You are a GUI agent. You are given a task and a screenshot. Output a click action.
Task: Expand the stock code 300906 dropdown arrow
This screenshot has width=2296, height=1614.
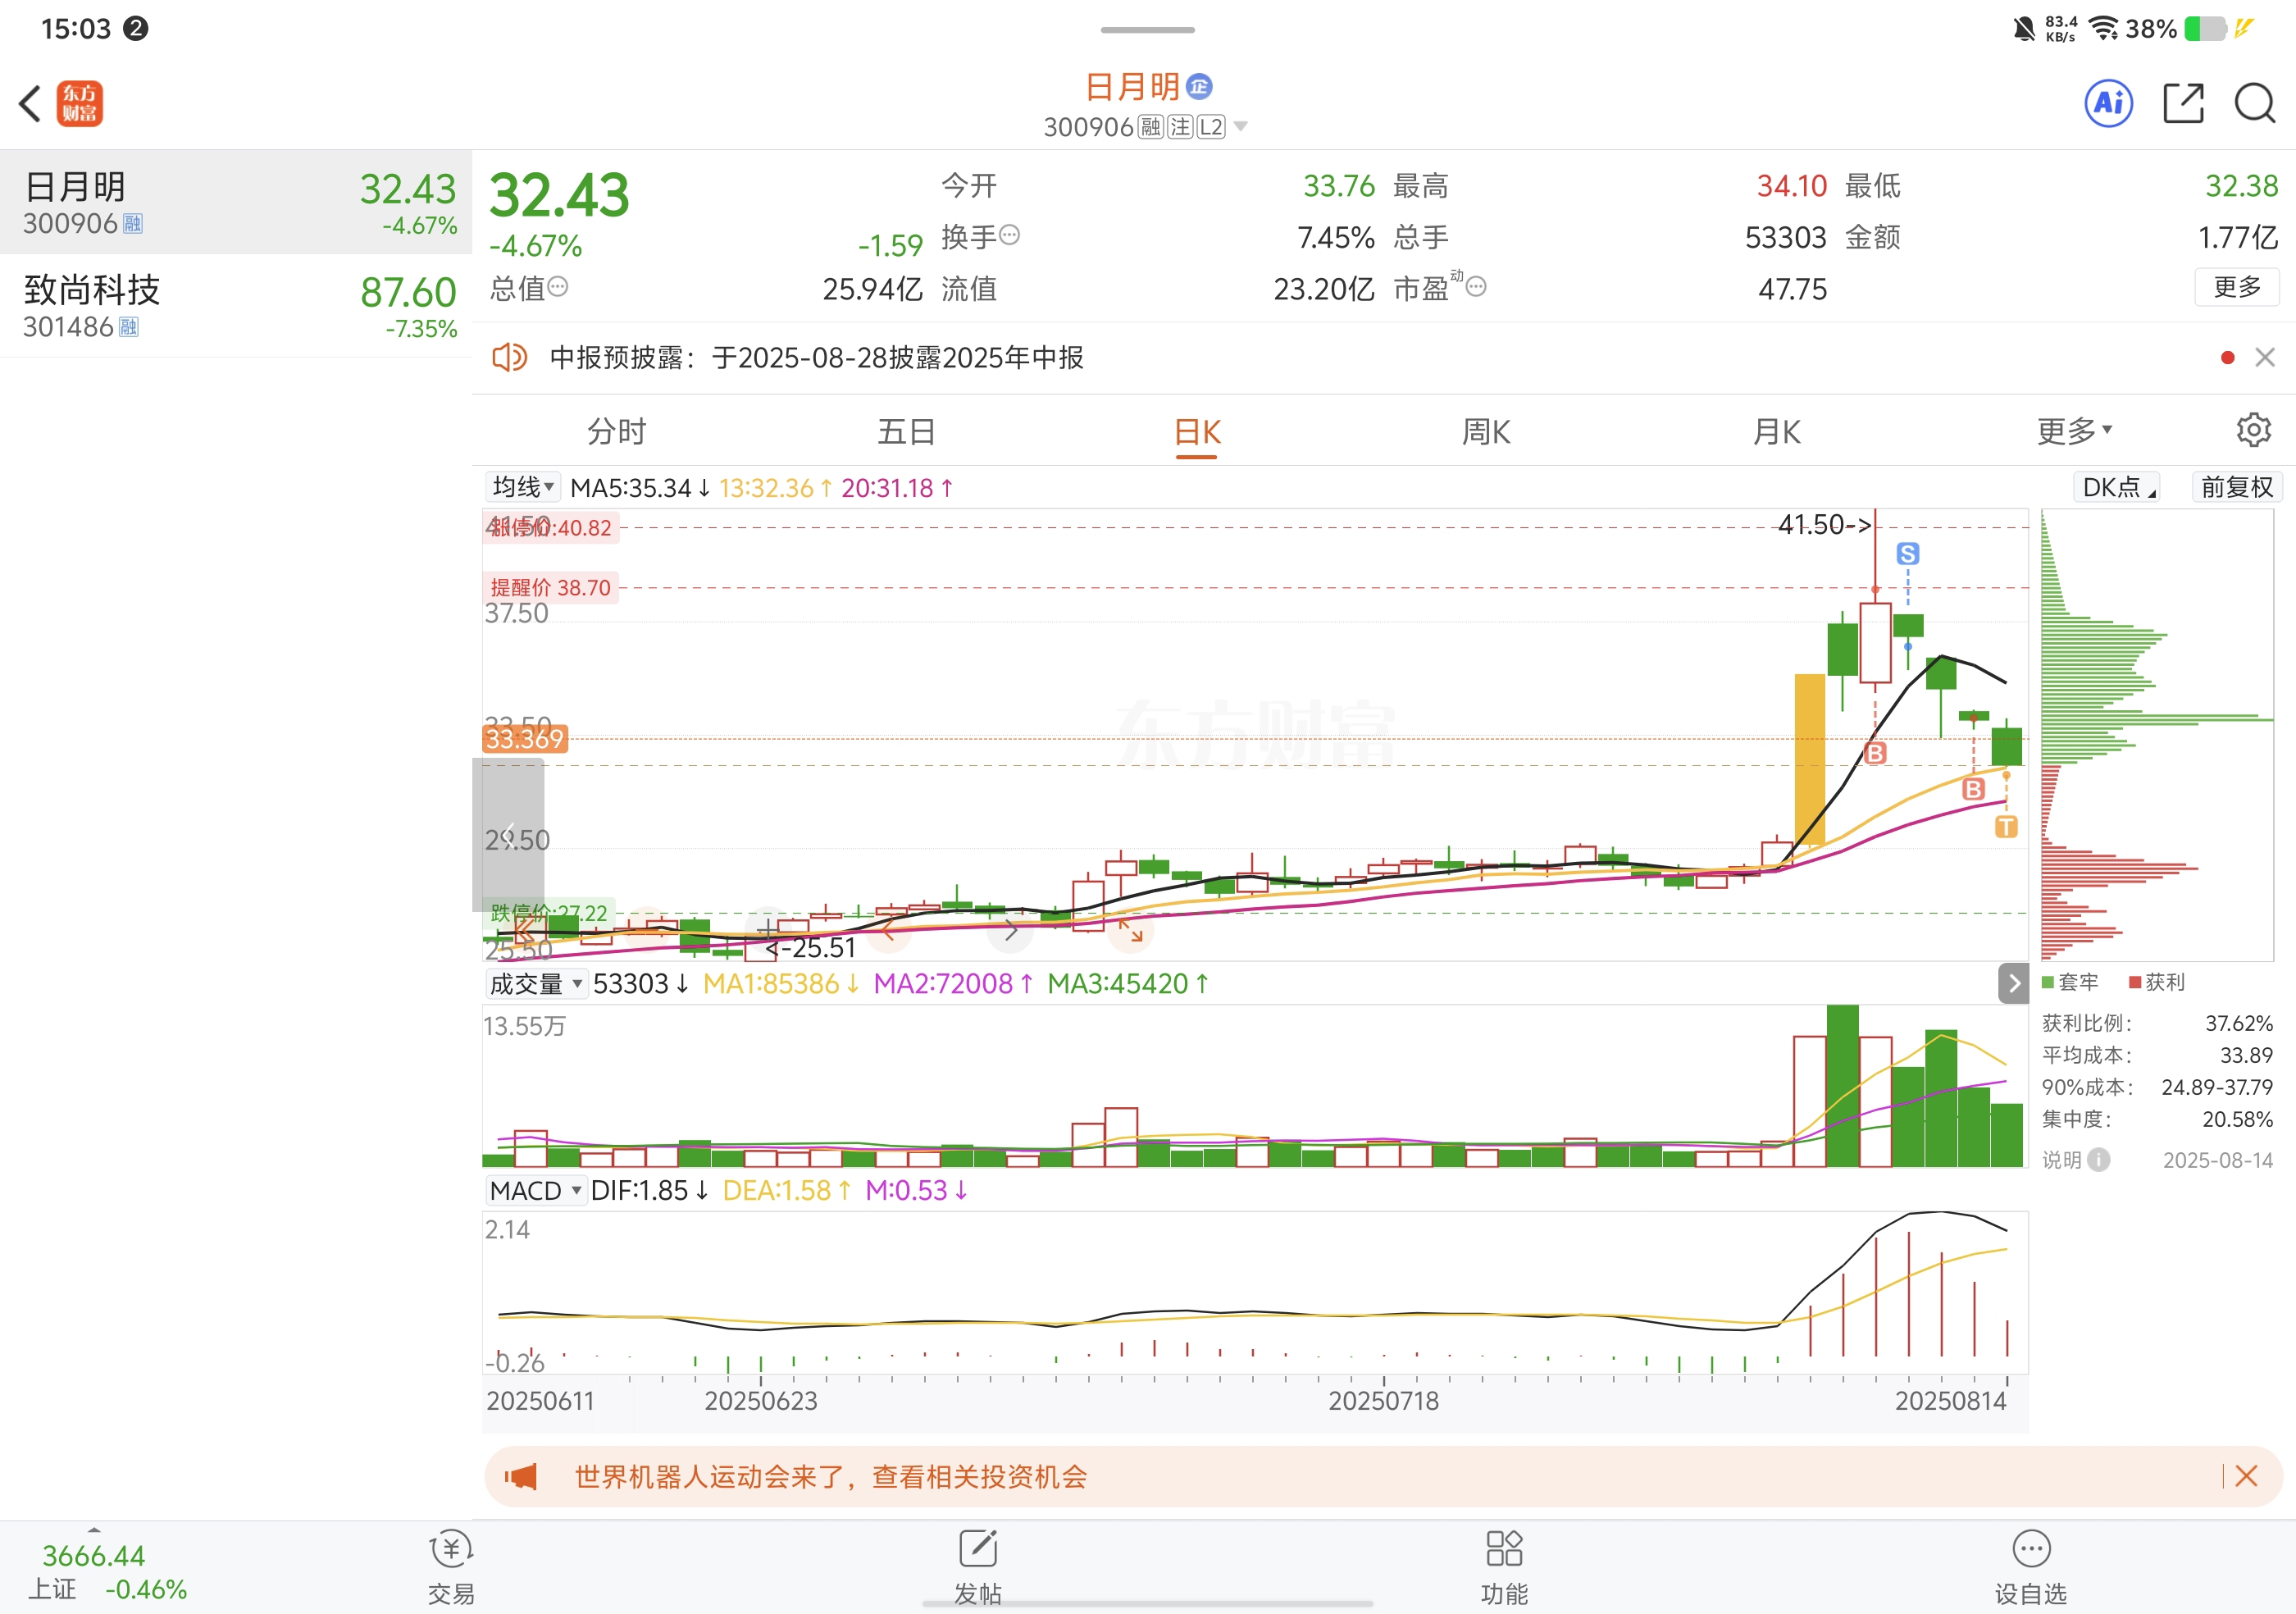[1241, 126]
